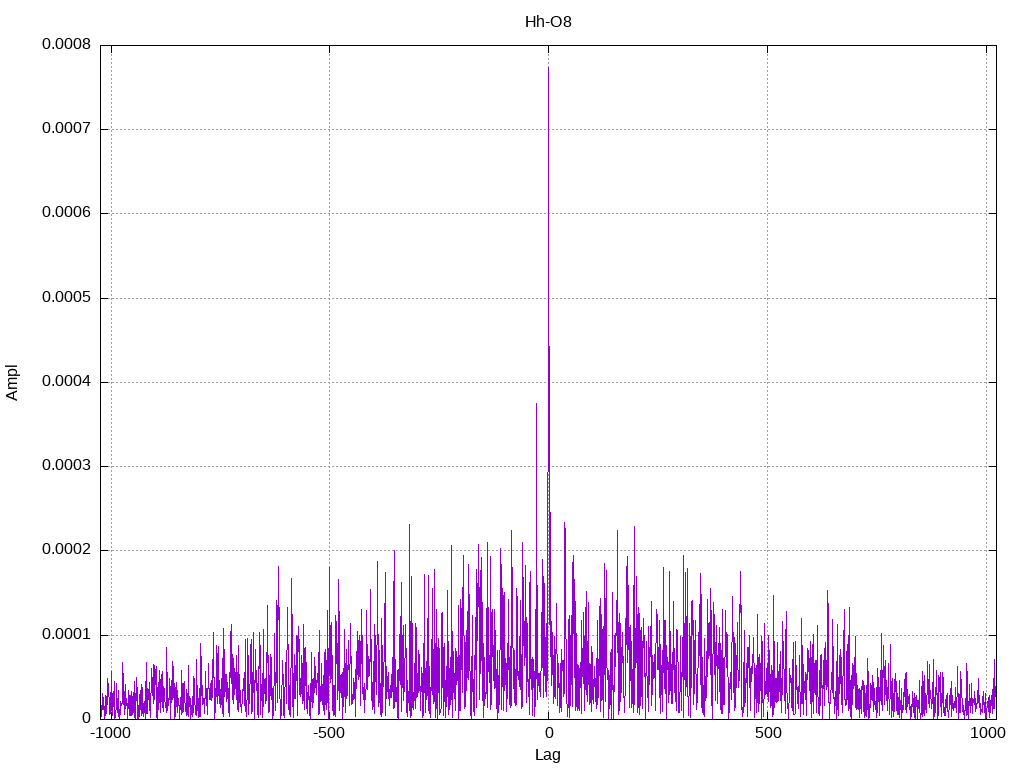The height and width of the screenshot is (768, 1024).
Task: Click the -500 x-axis tick label
Action: coord(329,734)
